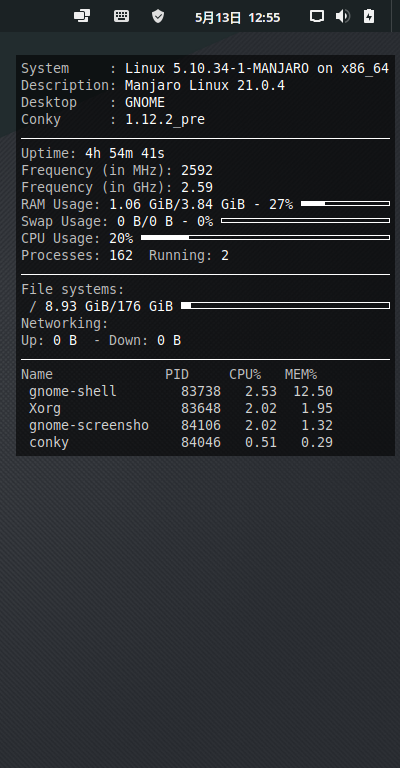Click the CPU Usage 20% value

coord(121,239)
